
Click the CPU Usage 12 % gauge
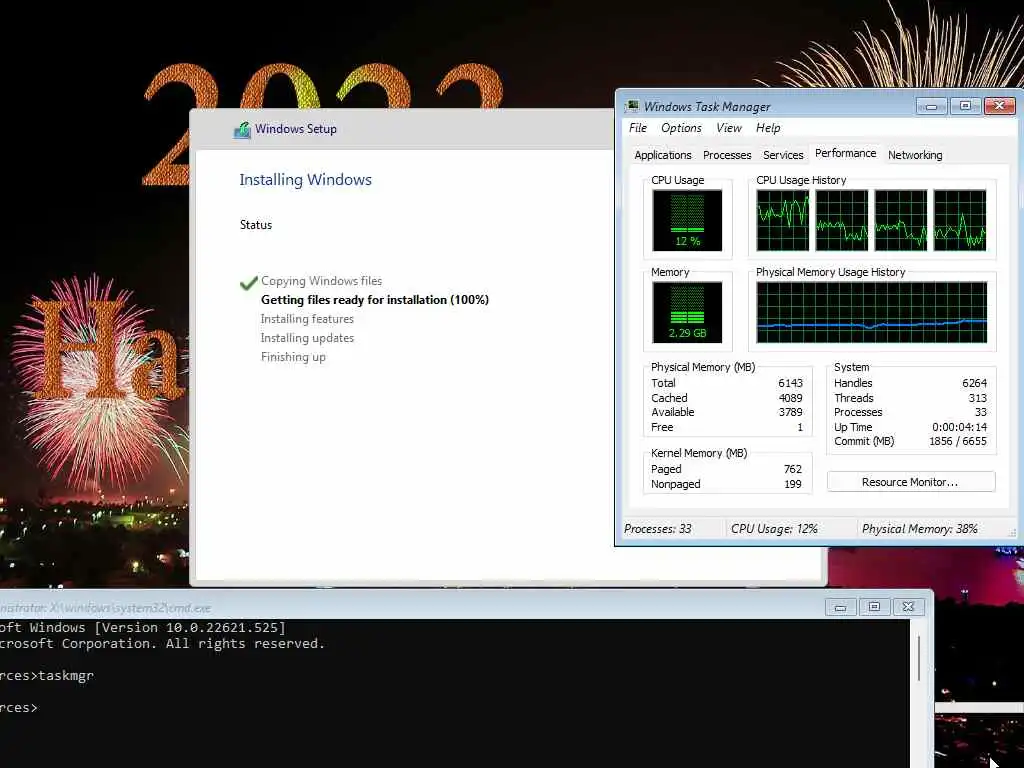(687, 221)
